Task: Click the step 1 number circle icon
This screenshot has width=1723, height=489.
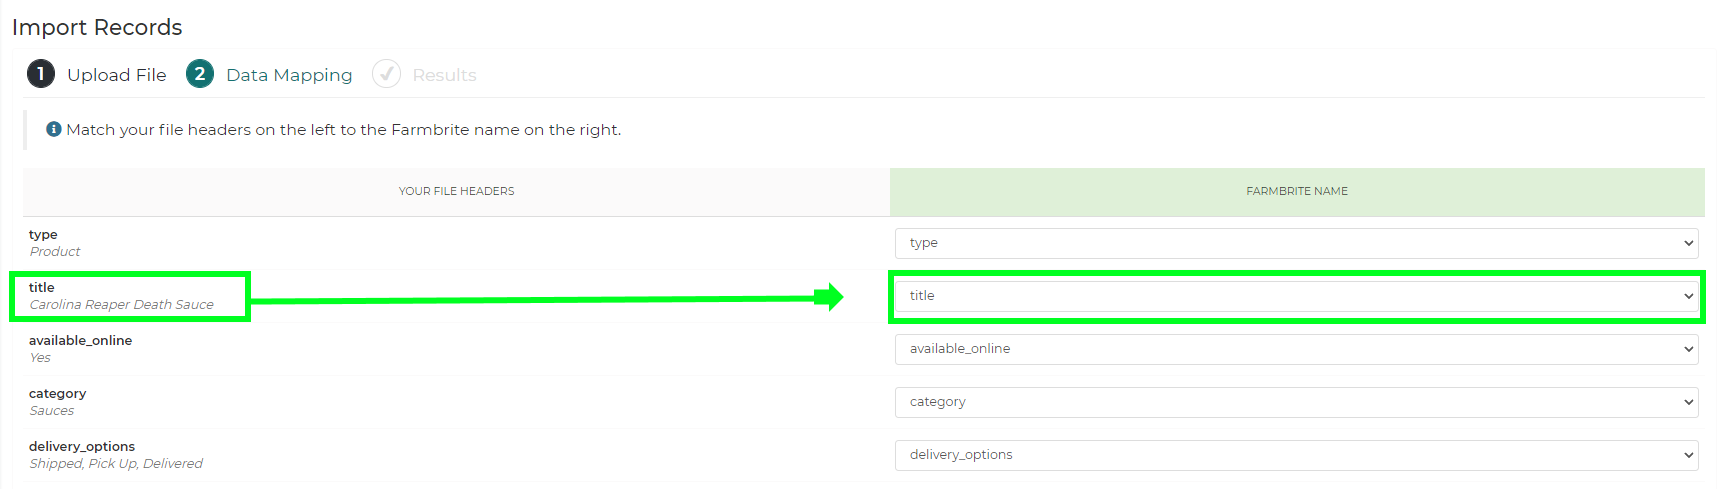Action: 41,74
